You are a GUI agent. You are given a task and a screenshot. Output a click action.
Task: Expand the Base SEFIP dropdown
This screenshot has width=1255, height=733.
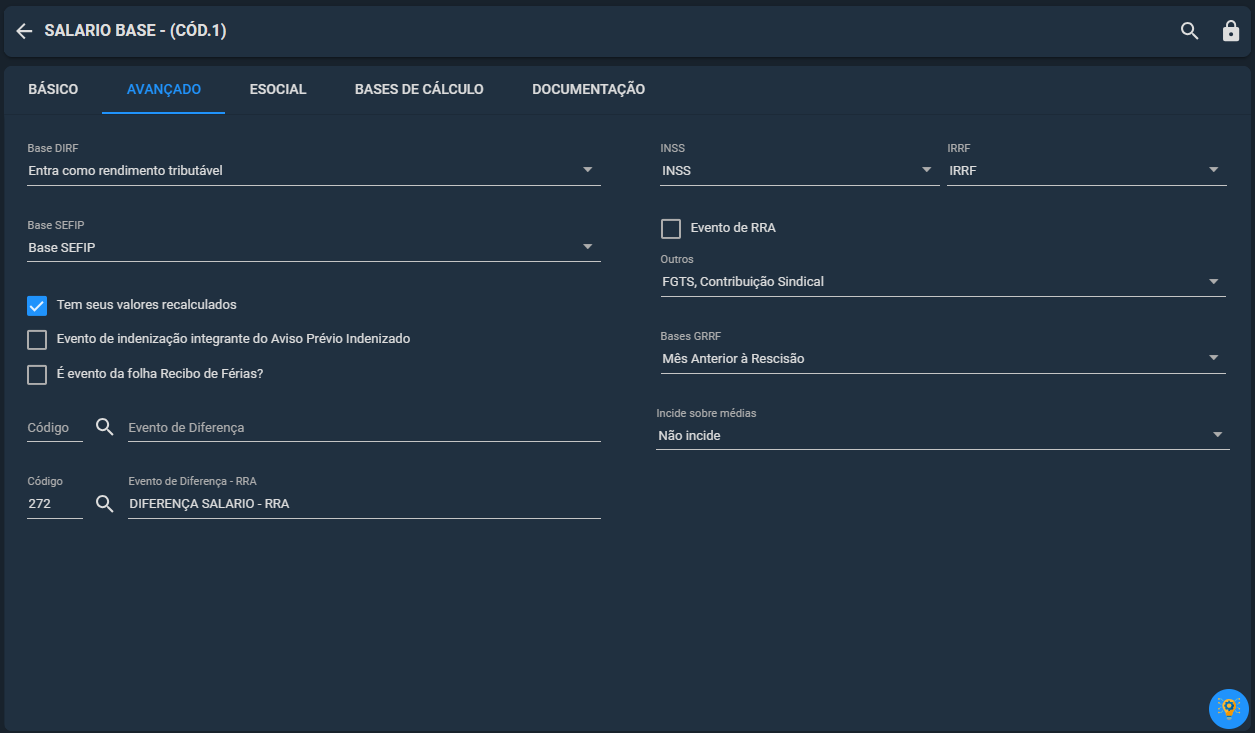[314, 247]
